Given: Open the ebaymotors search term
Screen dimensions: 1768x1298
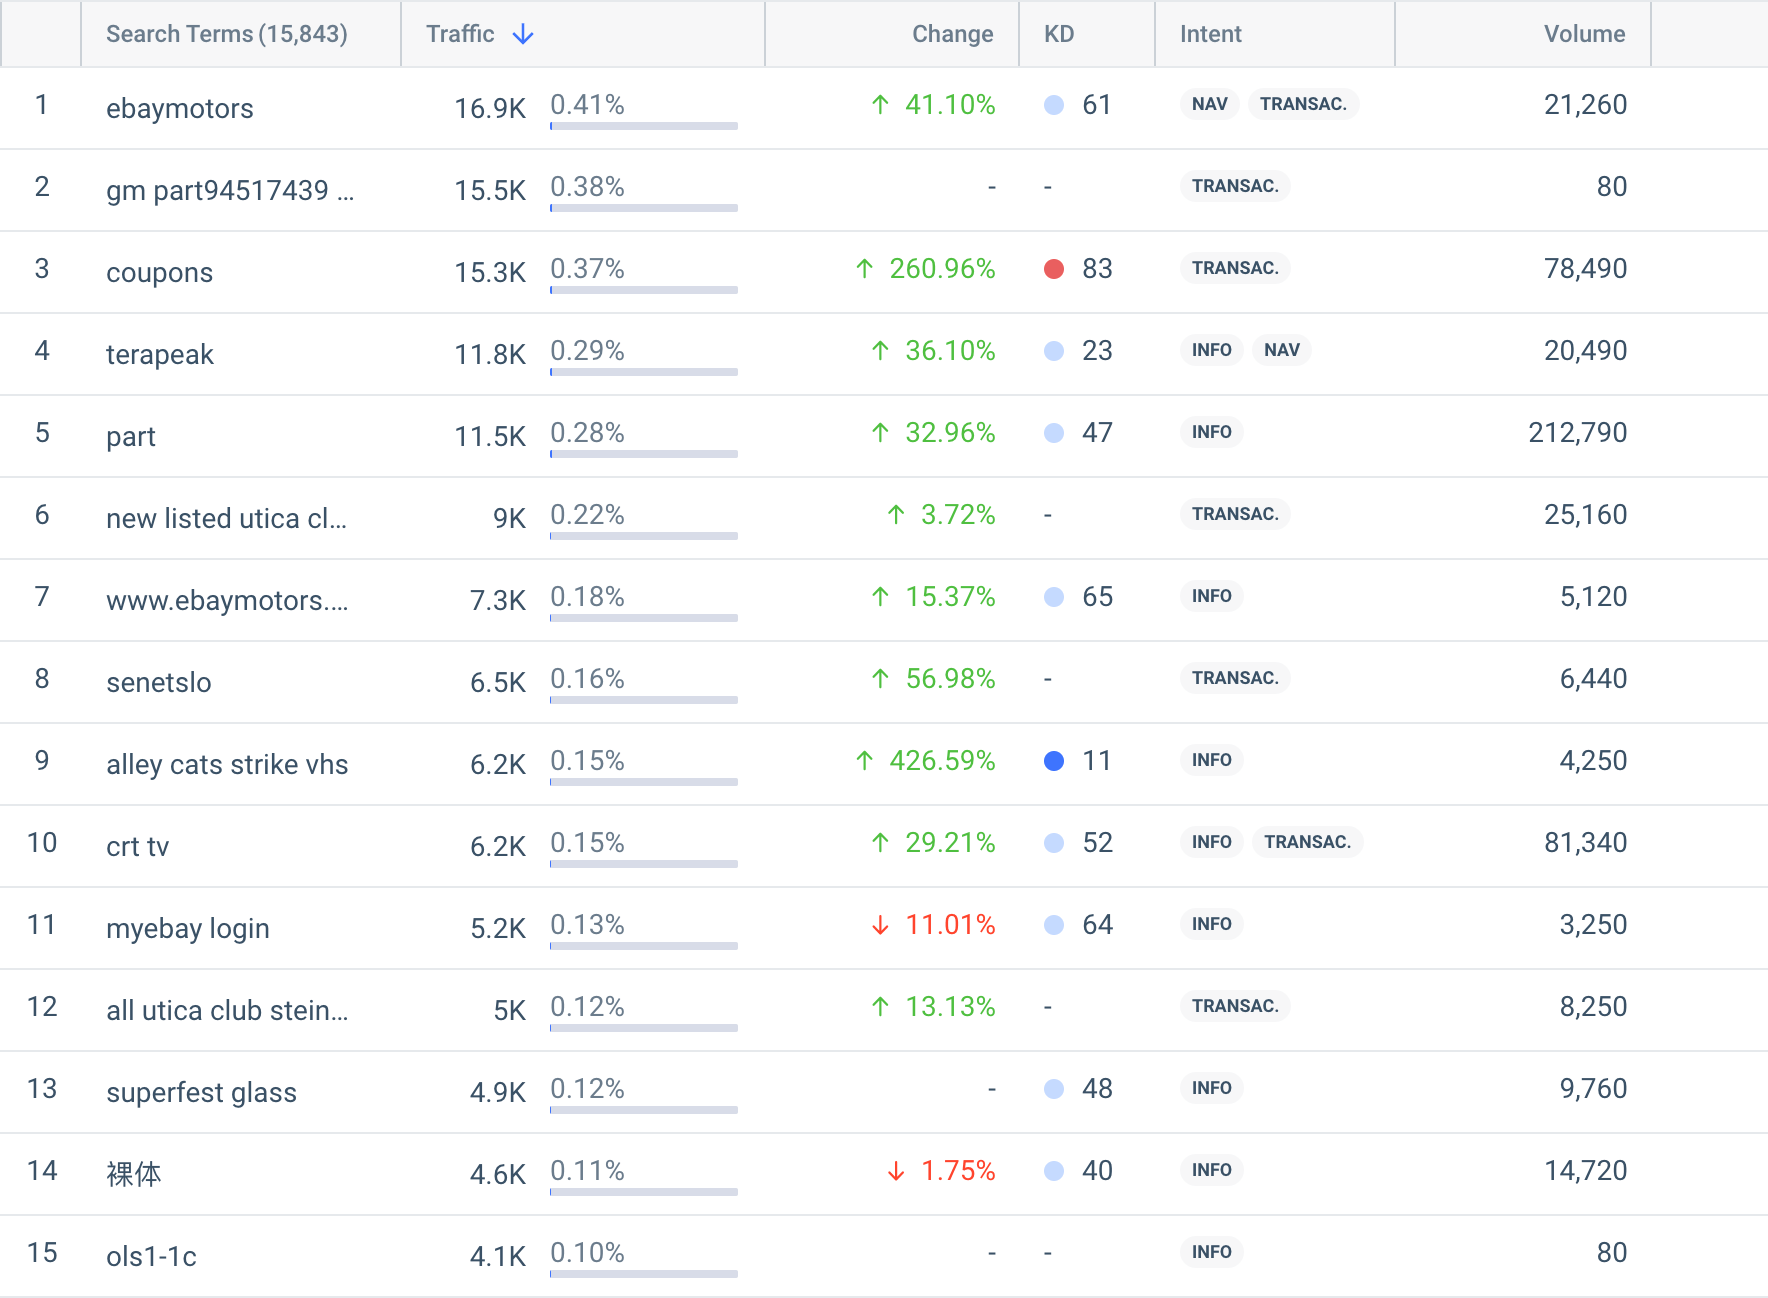Looking at the screenshot, I should 180,108.
